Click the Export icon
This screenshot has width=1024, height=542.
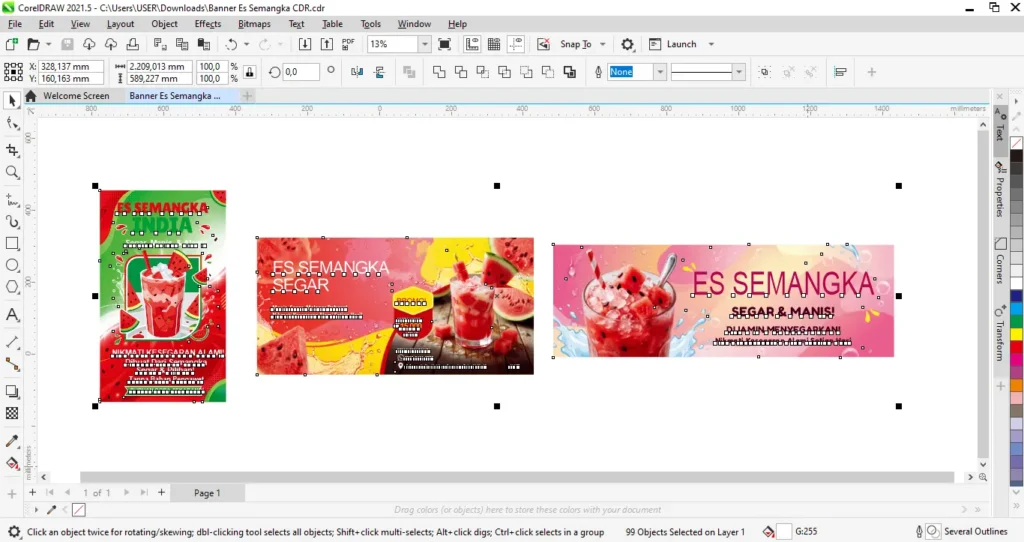327,44
